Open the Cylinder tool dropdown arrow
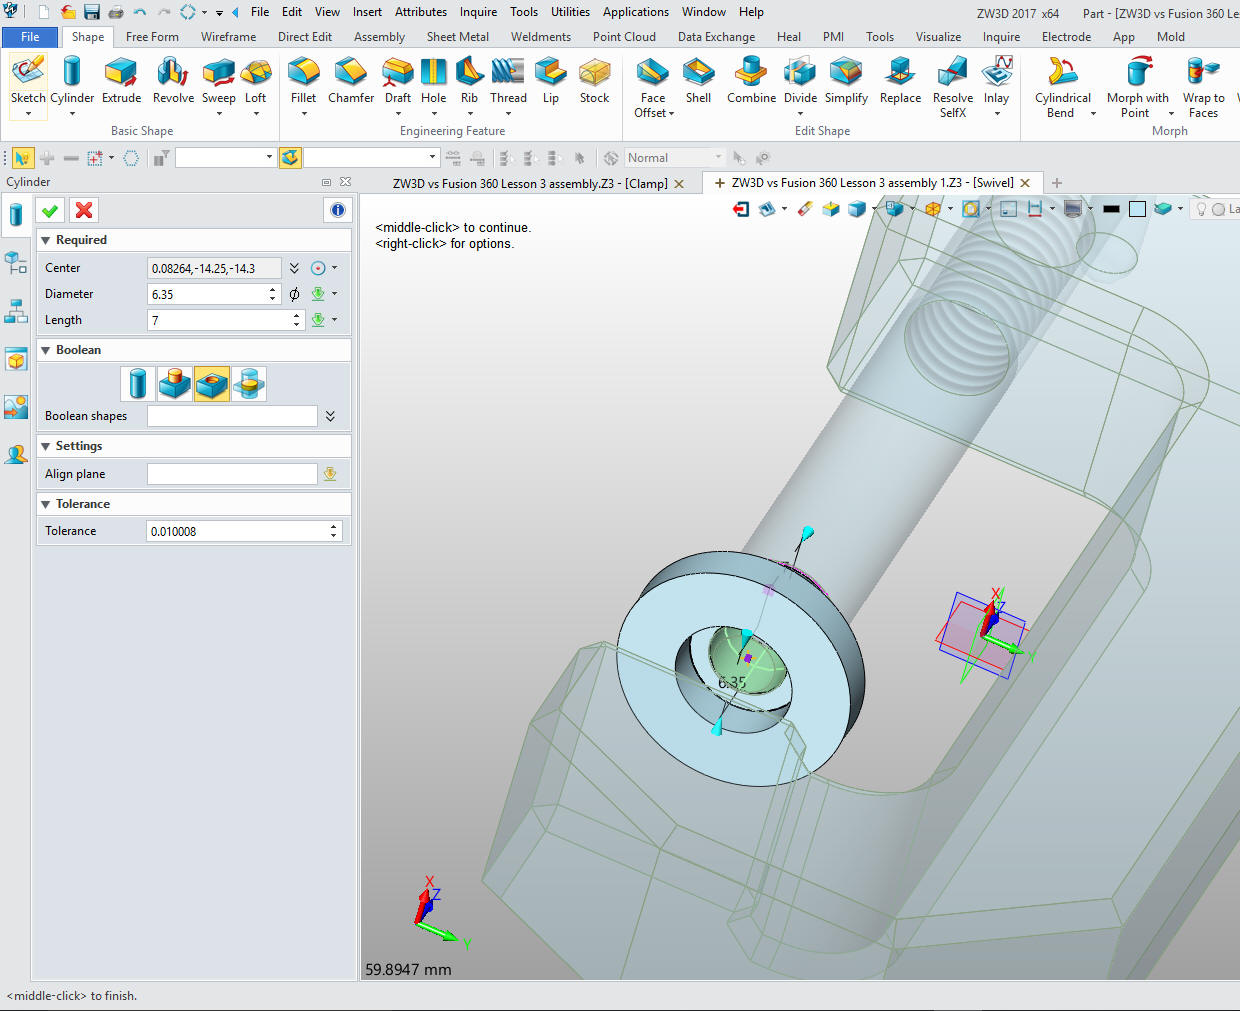 (72, 114)
